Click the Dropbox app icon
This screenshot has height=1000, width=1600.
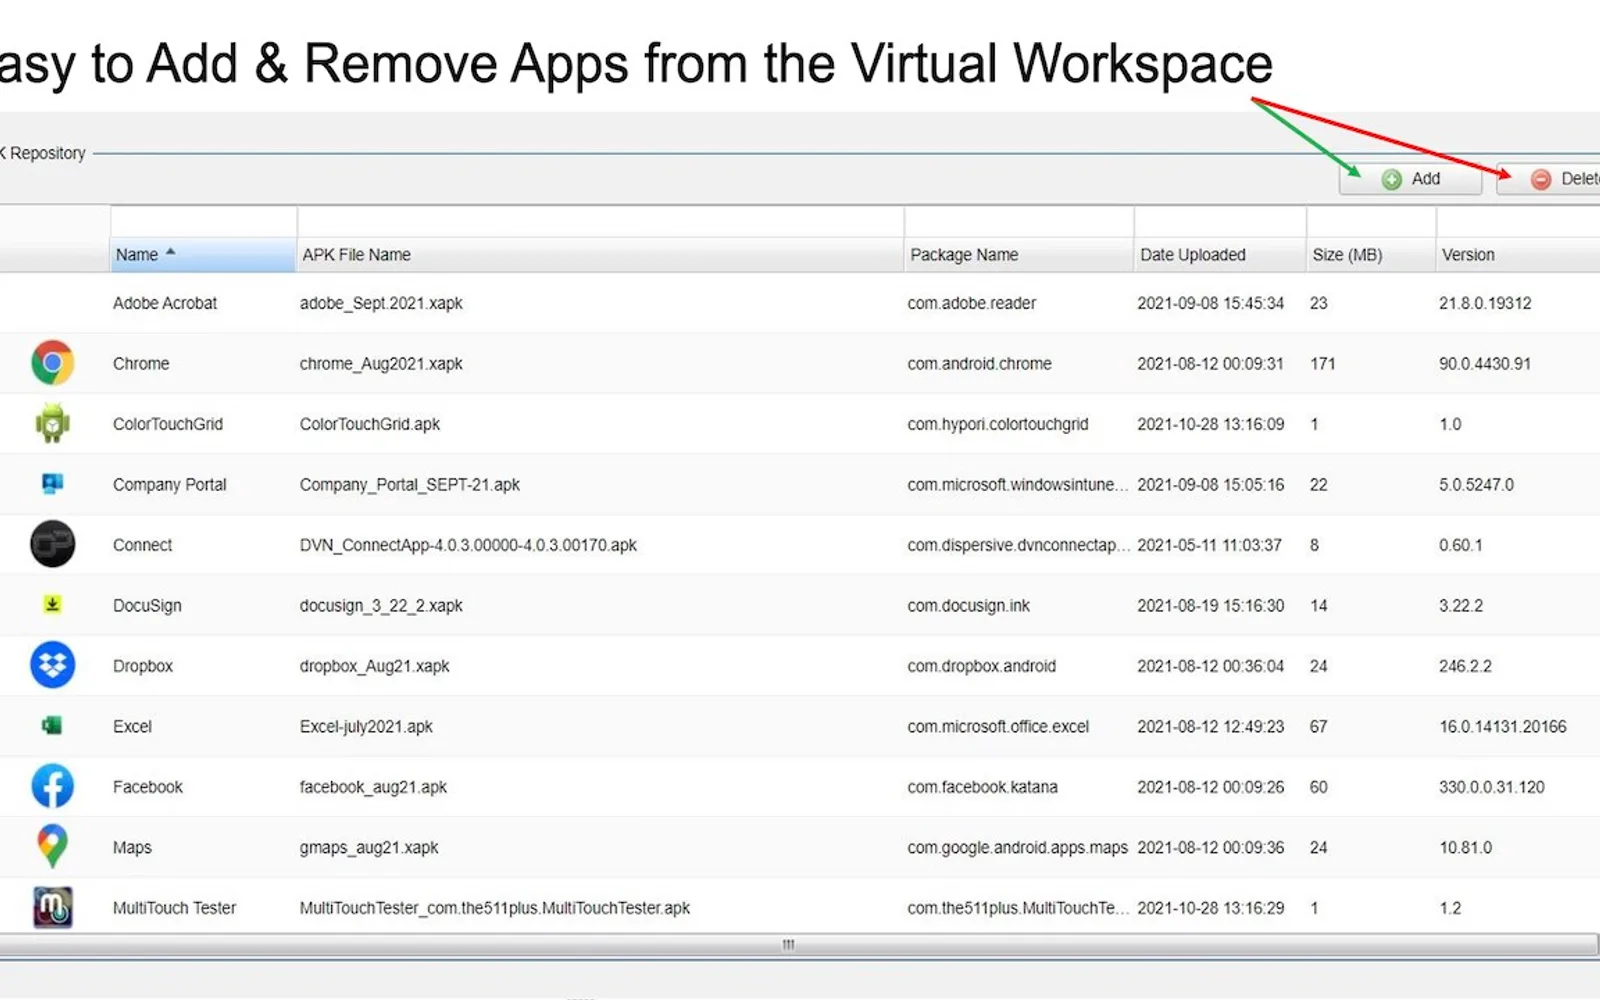coord(52,665)
